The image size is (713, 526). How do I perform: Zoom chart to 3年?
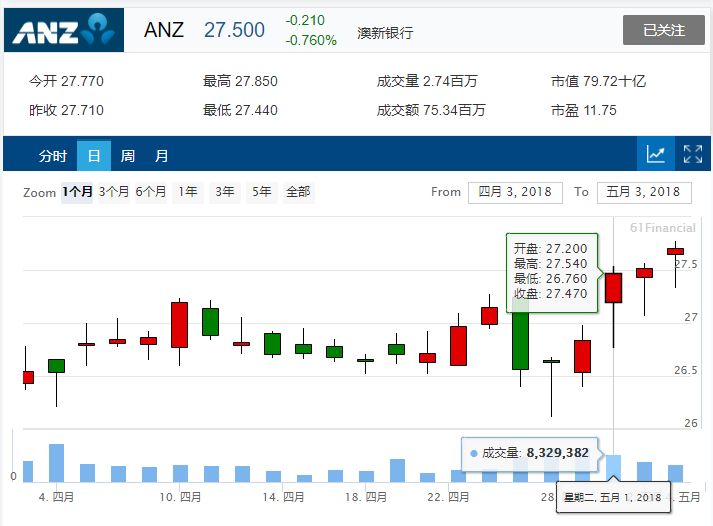tap(225, 192)
